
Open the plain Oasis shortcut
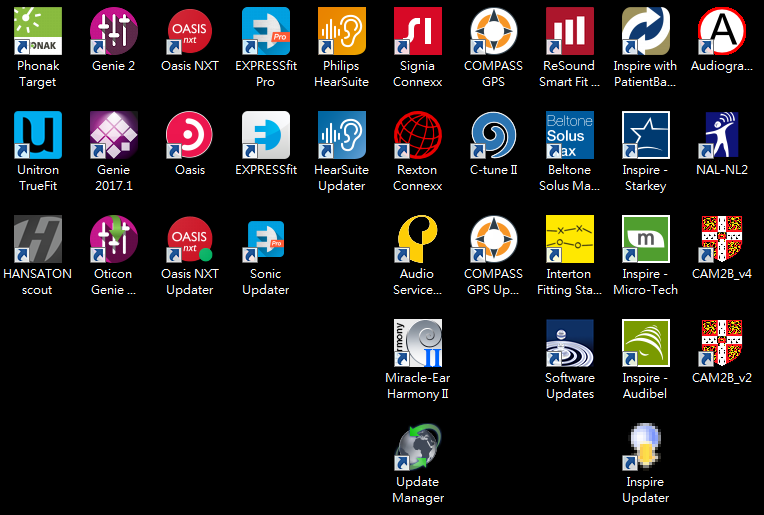click(x=190, y=135)
